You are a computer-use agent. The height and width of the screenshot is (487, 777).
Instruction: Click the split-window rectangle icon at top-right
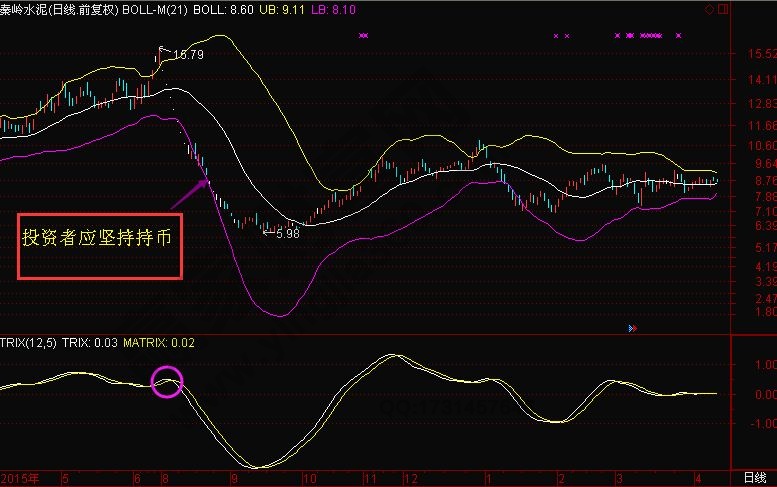(723, 9)
